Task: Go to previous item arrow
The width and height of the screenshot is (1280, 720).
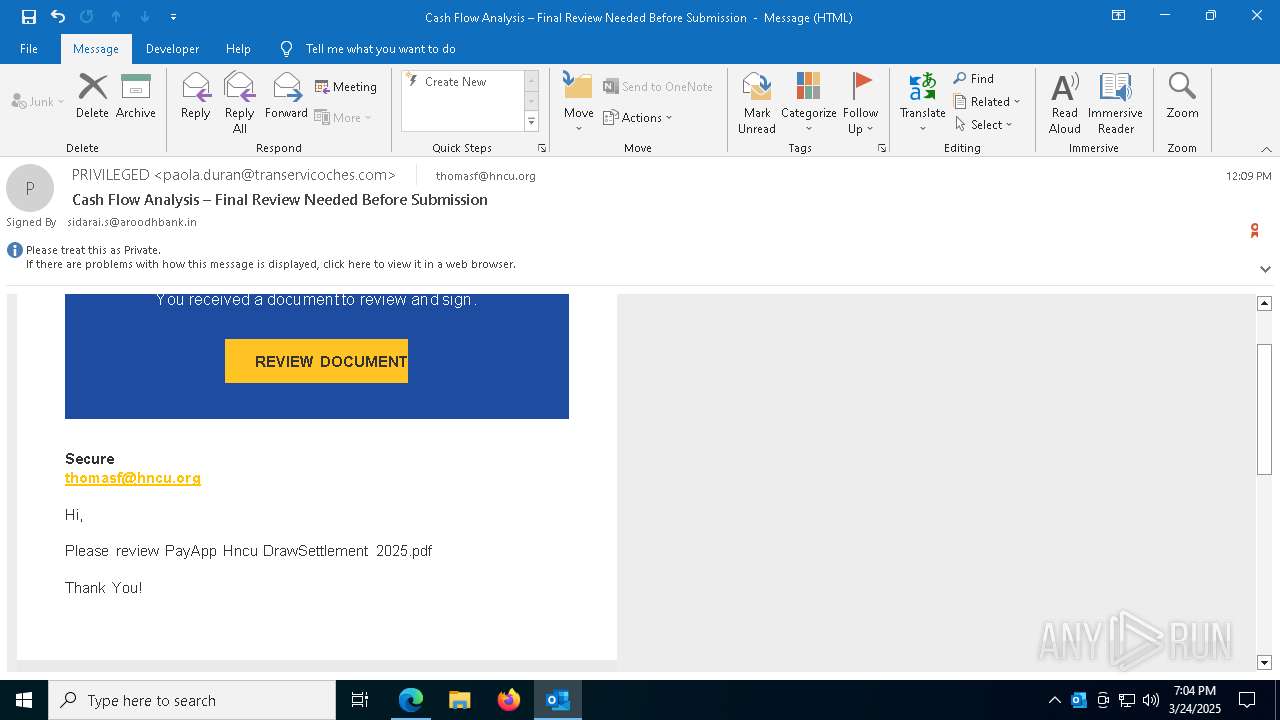Action: click(116, 17)
